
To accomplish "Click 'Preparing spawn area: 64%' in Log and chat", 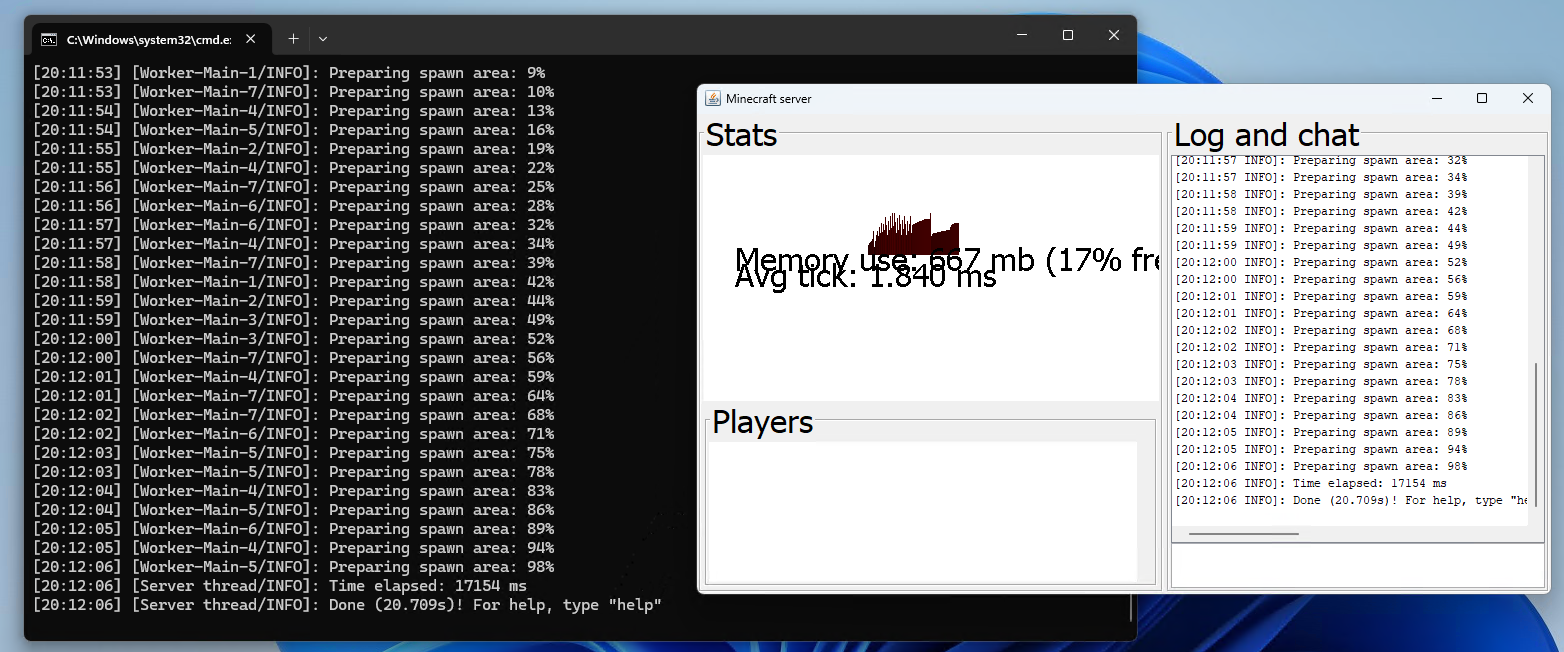I will 1380,313.
